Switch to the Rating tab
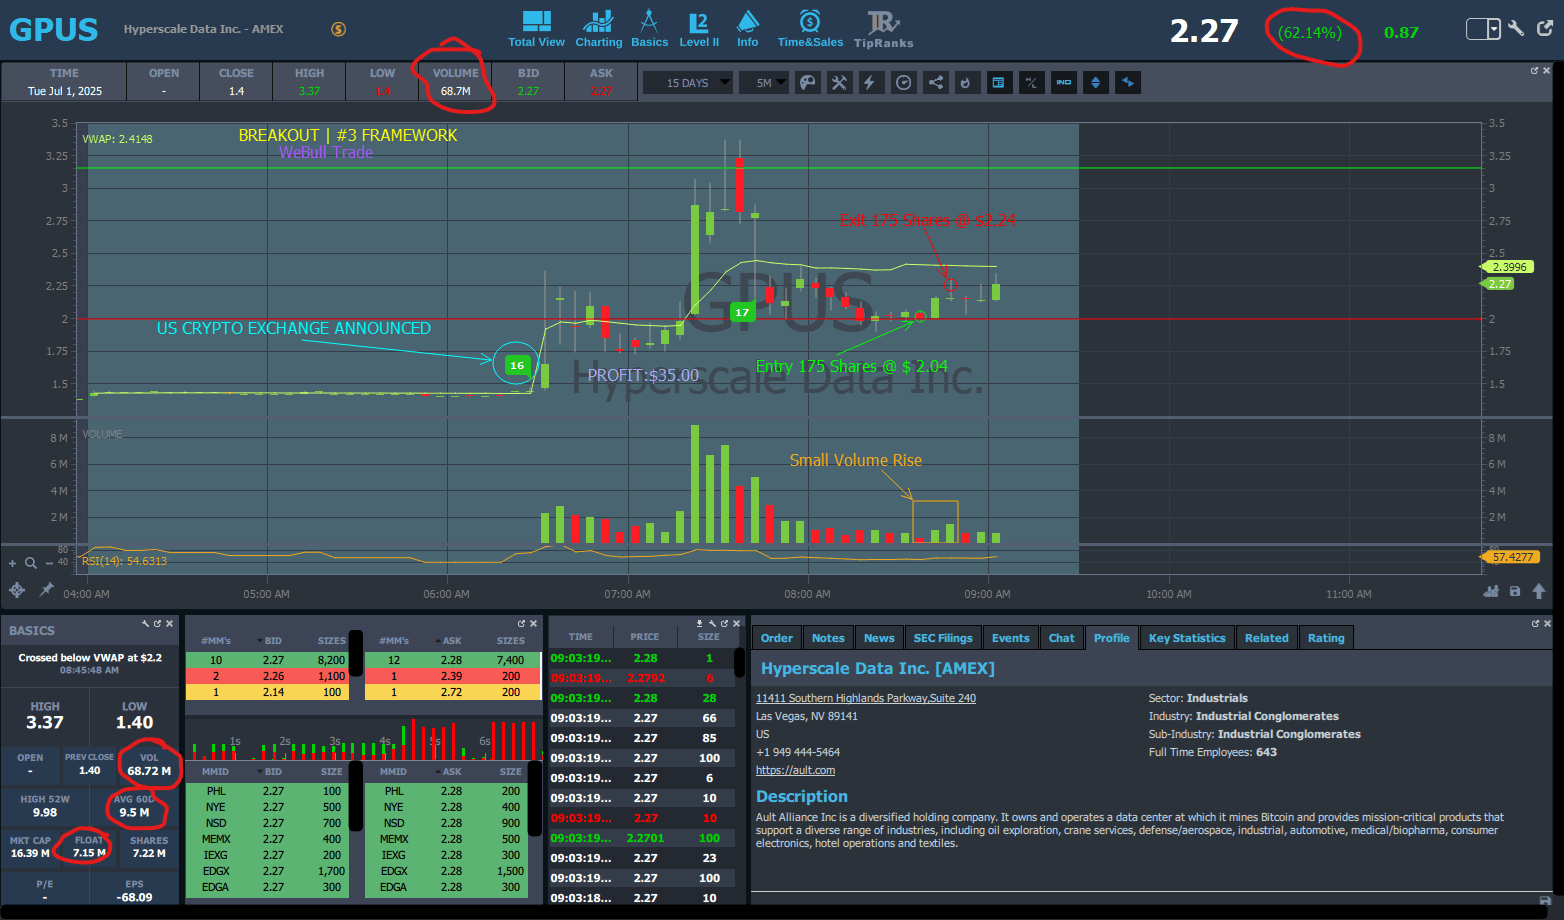Image resolution: width=1564 pixels, height=920 pixels. [x=1326, y=638]
